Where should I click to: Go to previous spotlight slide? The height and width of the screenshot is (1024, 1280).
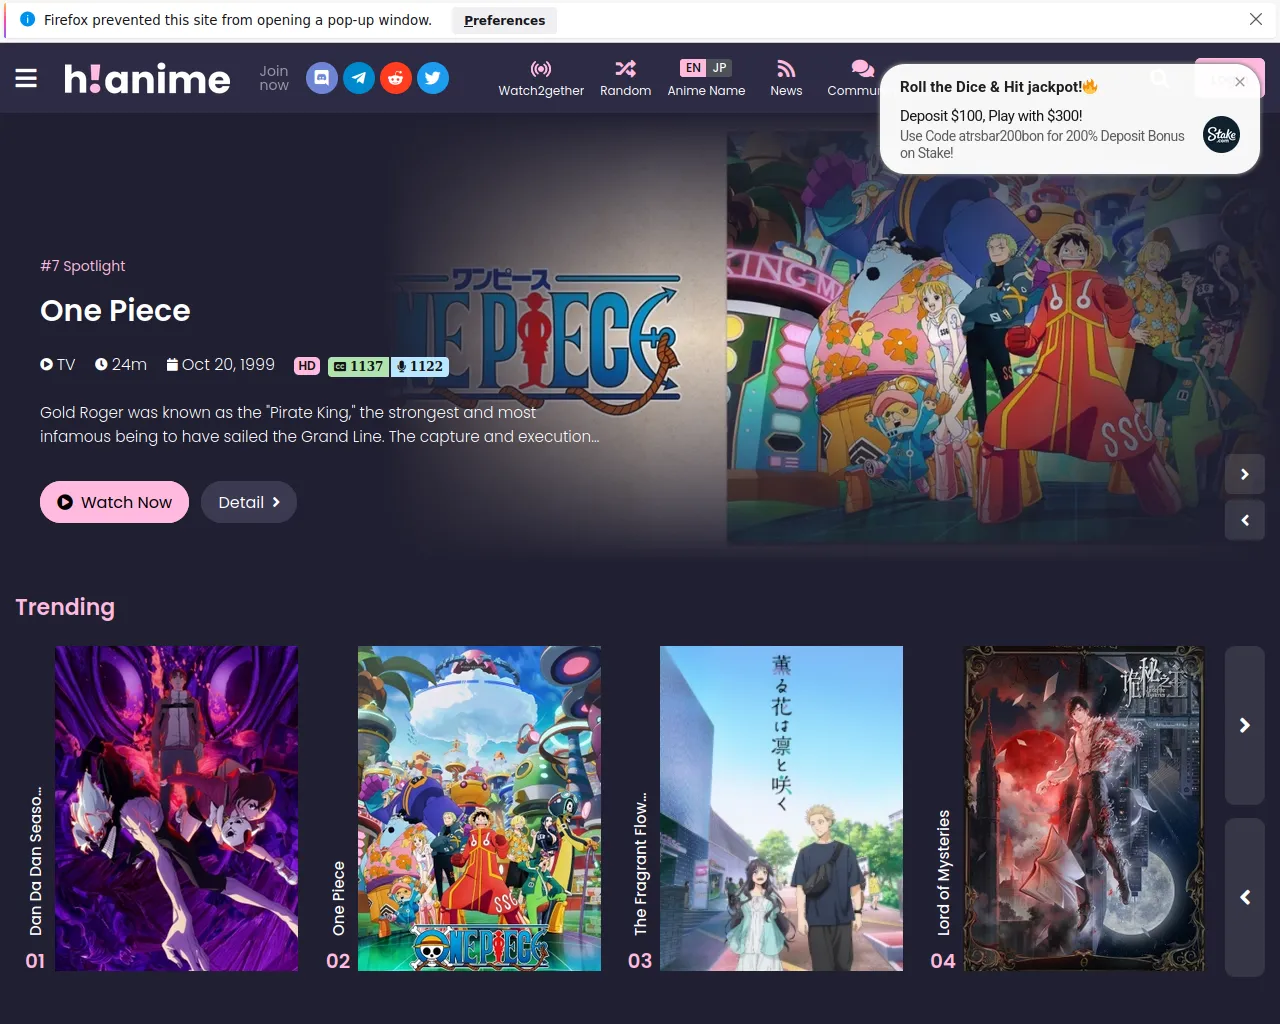pyautogui.click(x=1245, y=520)
